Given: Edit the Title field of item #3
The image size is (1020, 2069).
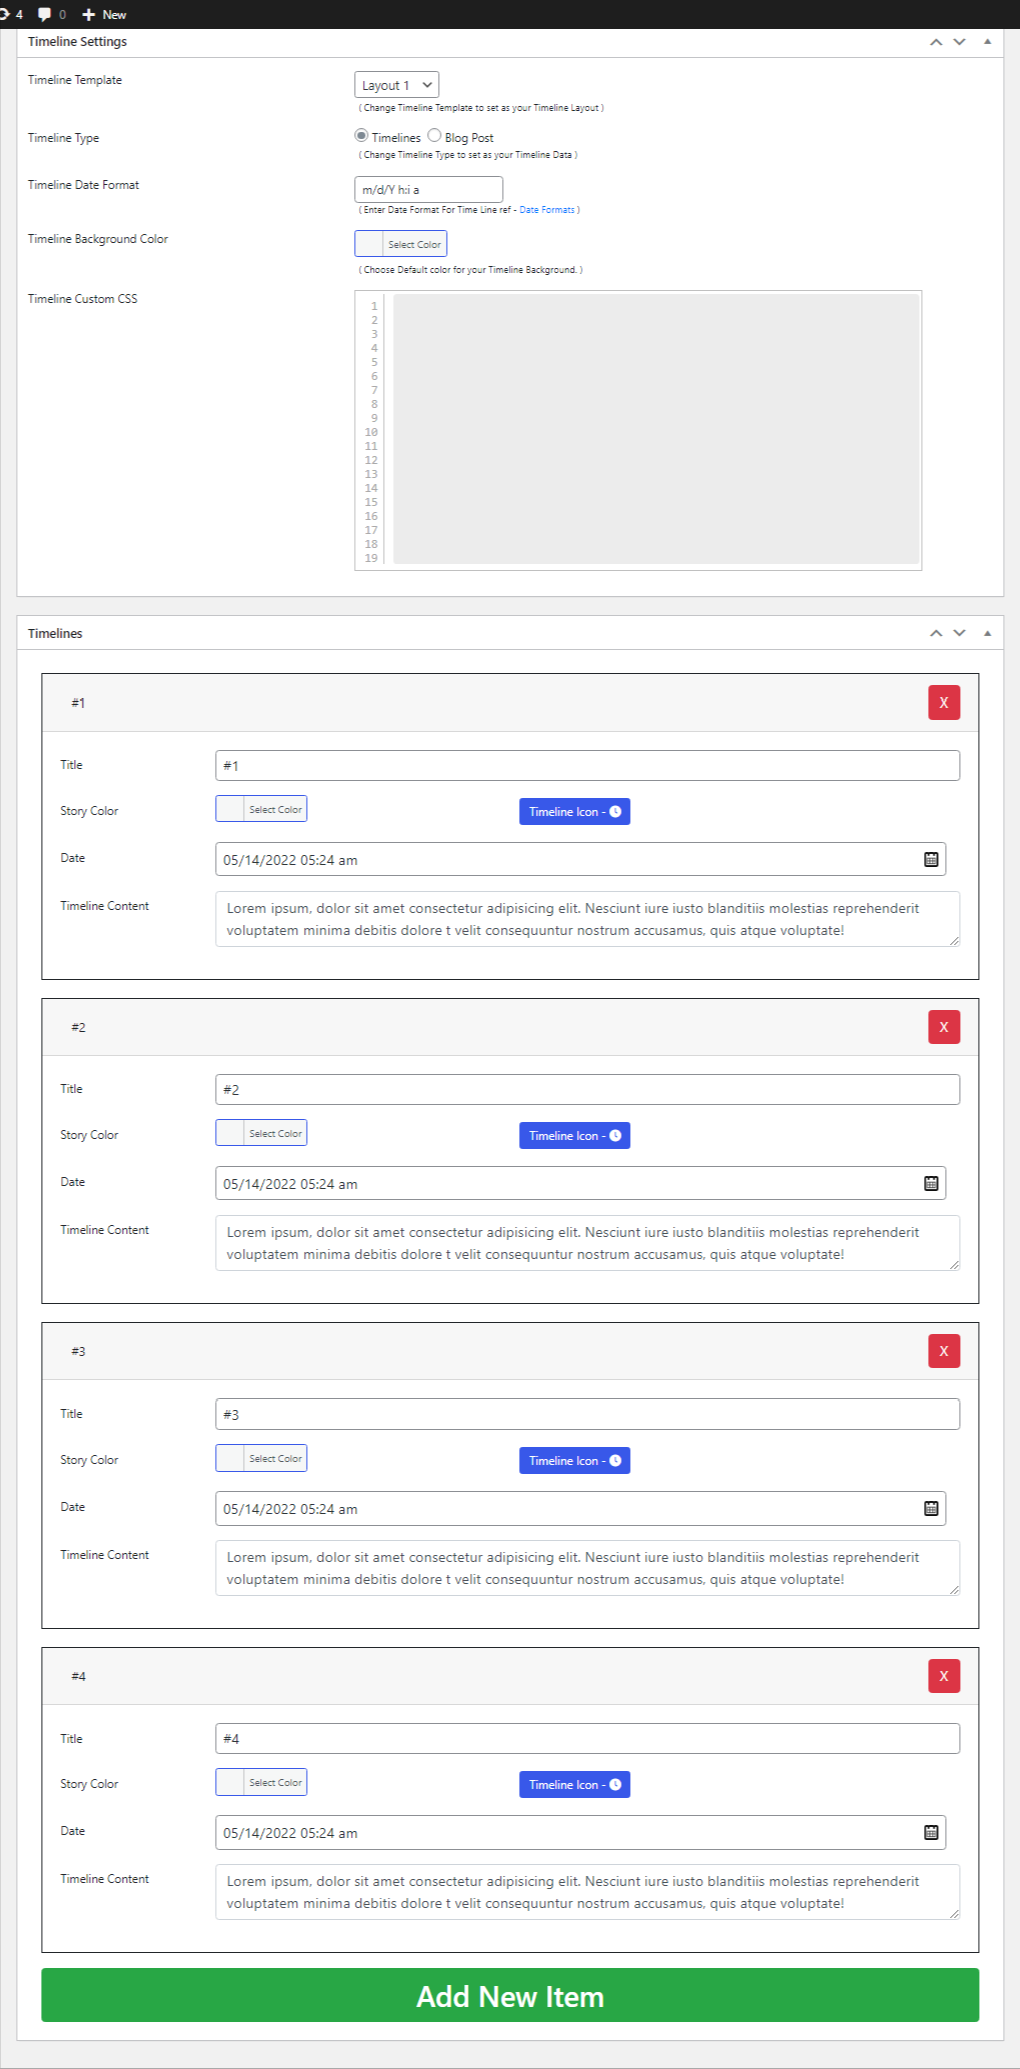Looking at the screenshot, I should [x=587, y=1414].
